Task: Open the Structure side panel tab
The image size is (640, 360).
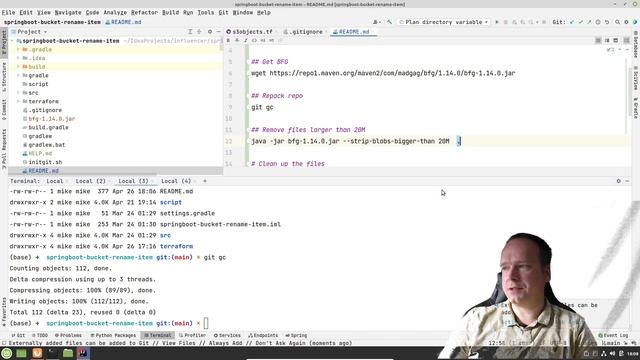Action: click(x=4, y=77)
